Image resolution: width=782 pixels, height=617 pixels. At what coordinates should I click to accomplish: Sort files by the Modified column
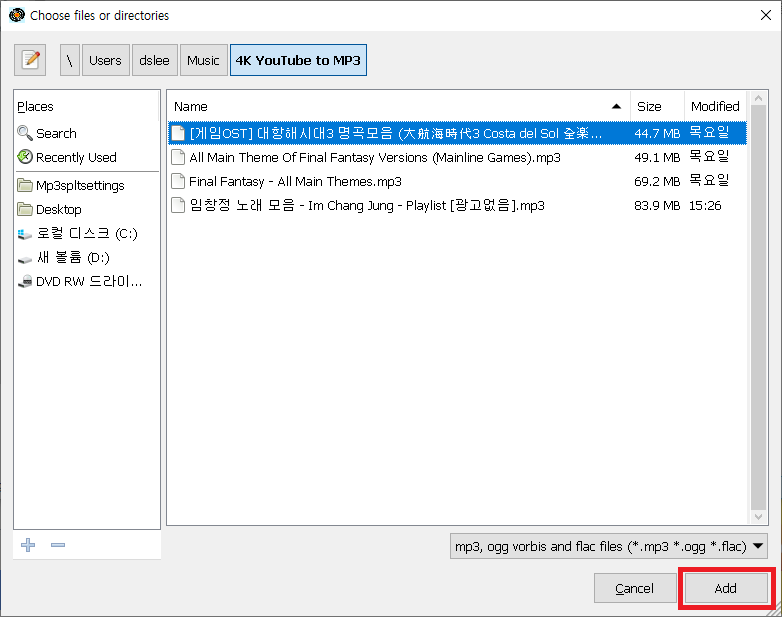click(714, 106)
